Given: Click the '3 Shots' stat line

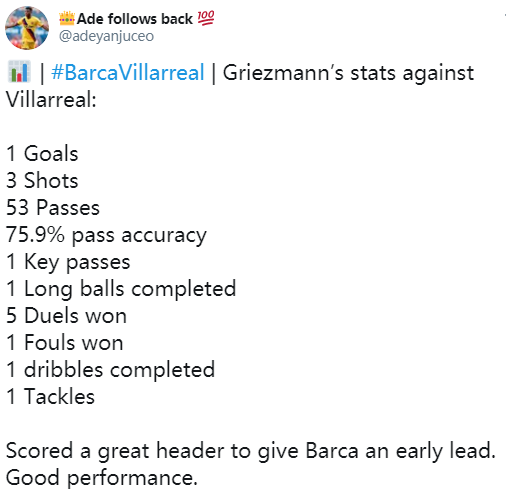Looking at the screenshot, I should tap(42, 181).
